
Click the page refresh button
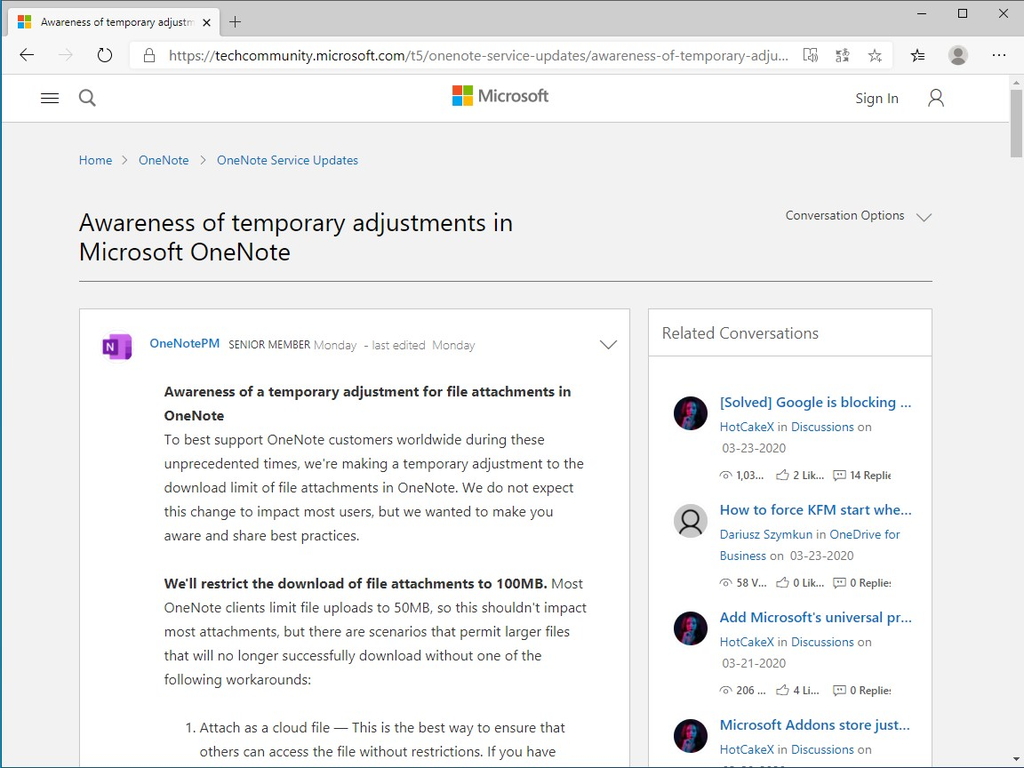105,55
